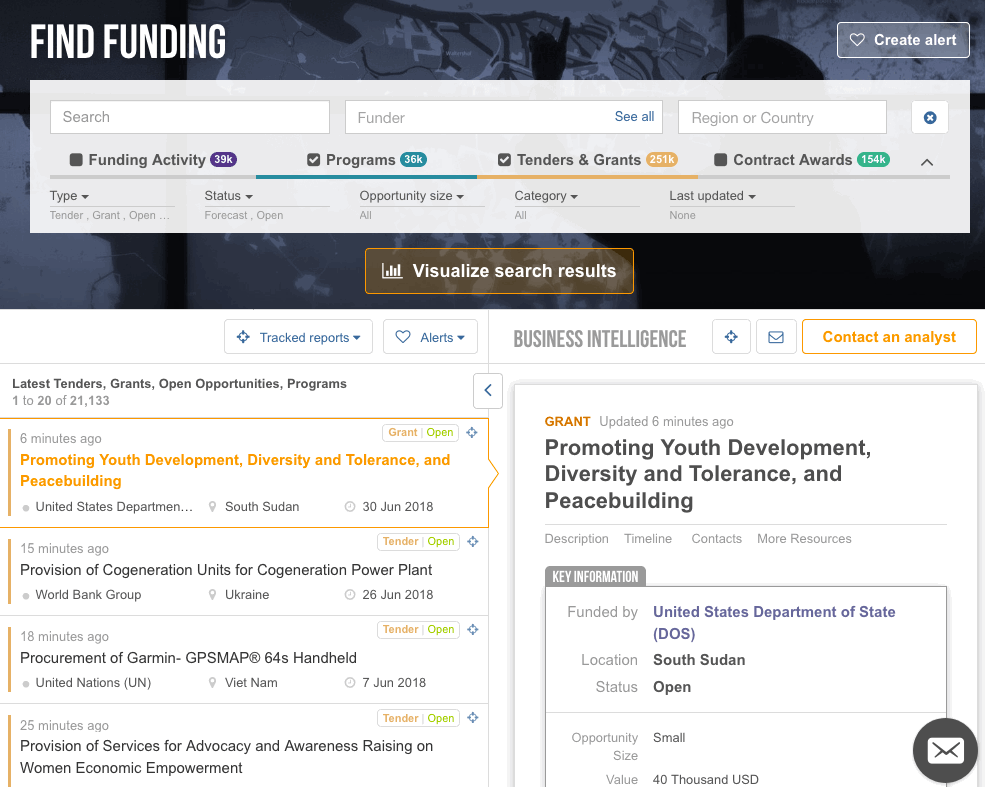Click the bar chart icon on Visualize button

(x=392, y=271)
